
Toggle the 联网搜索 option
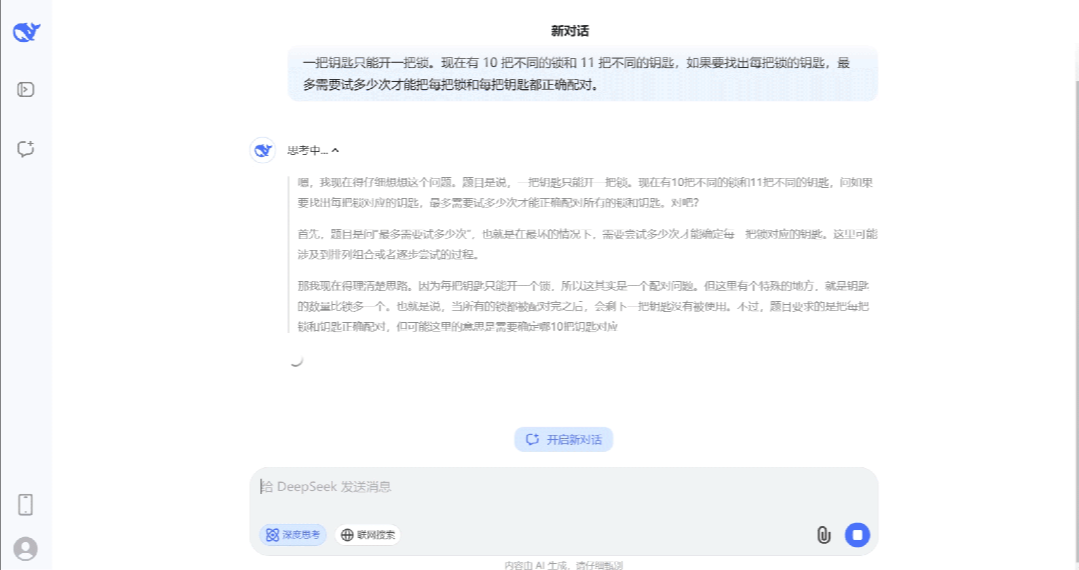368,534
